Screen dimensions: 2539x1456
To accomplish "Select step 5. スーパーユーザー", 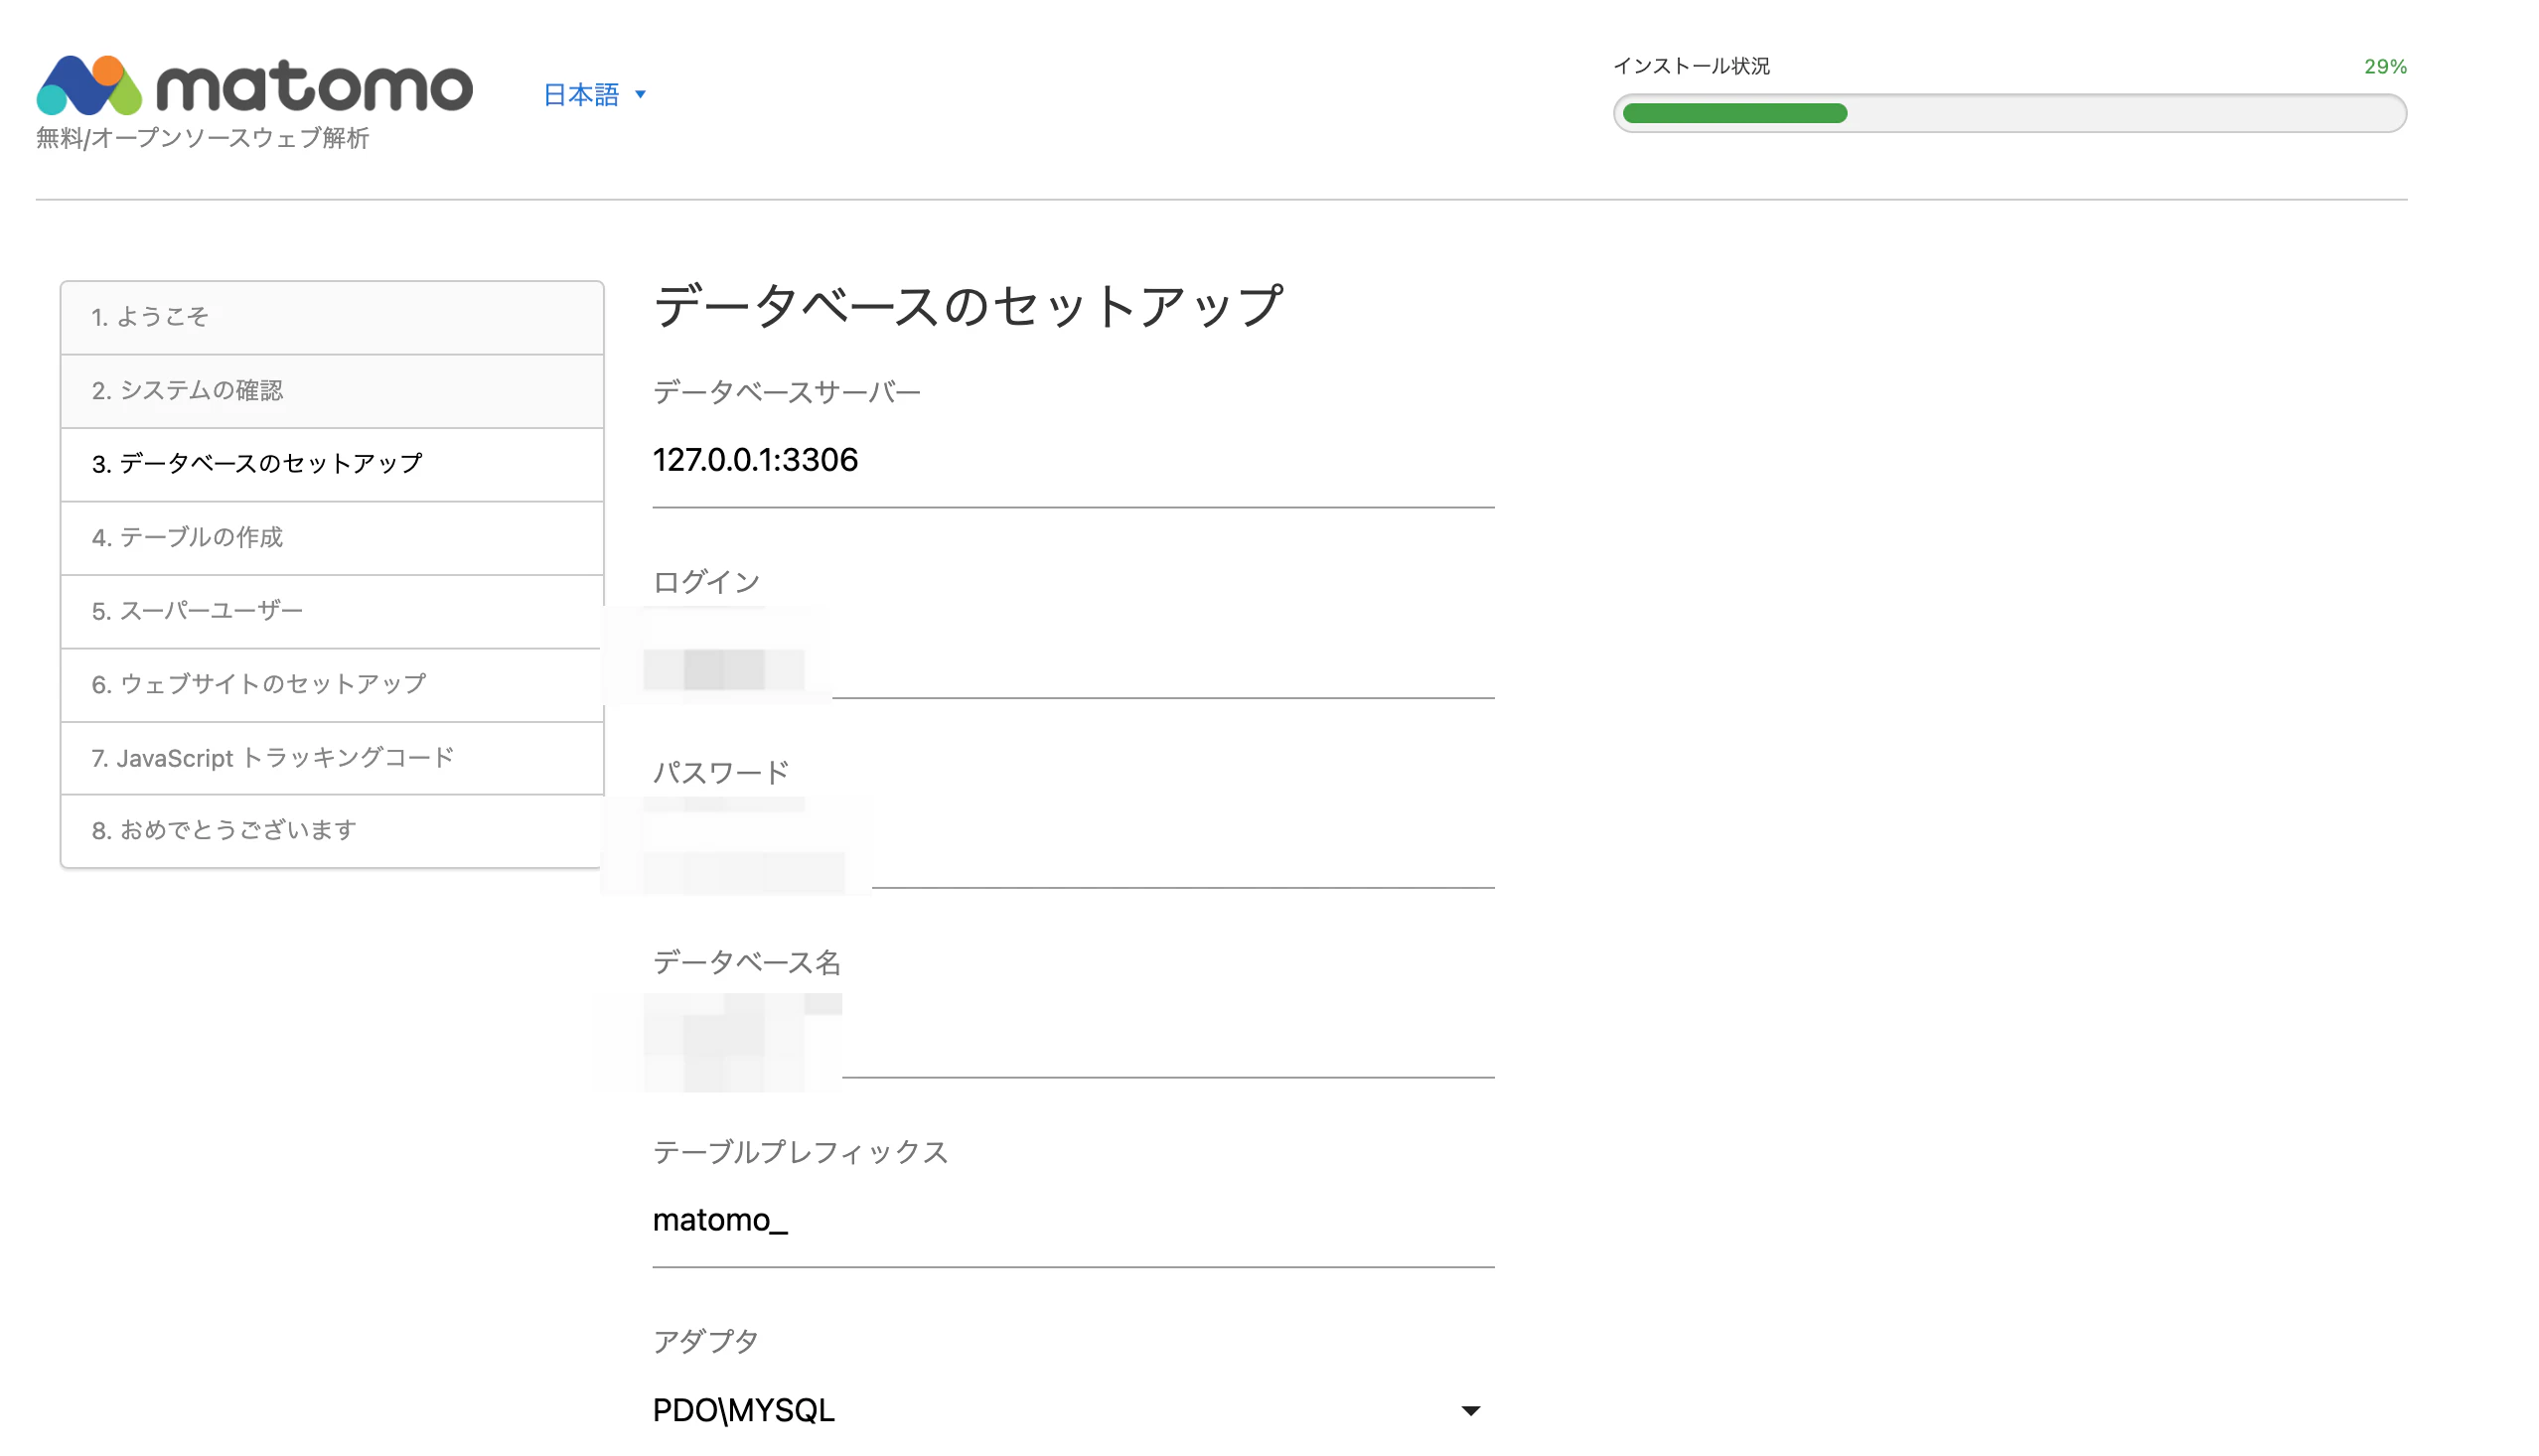I will 332,611.
